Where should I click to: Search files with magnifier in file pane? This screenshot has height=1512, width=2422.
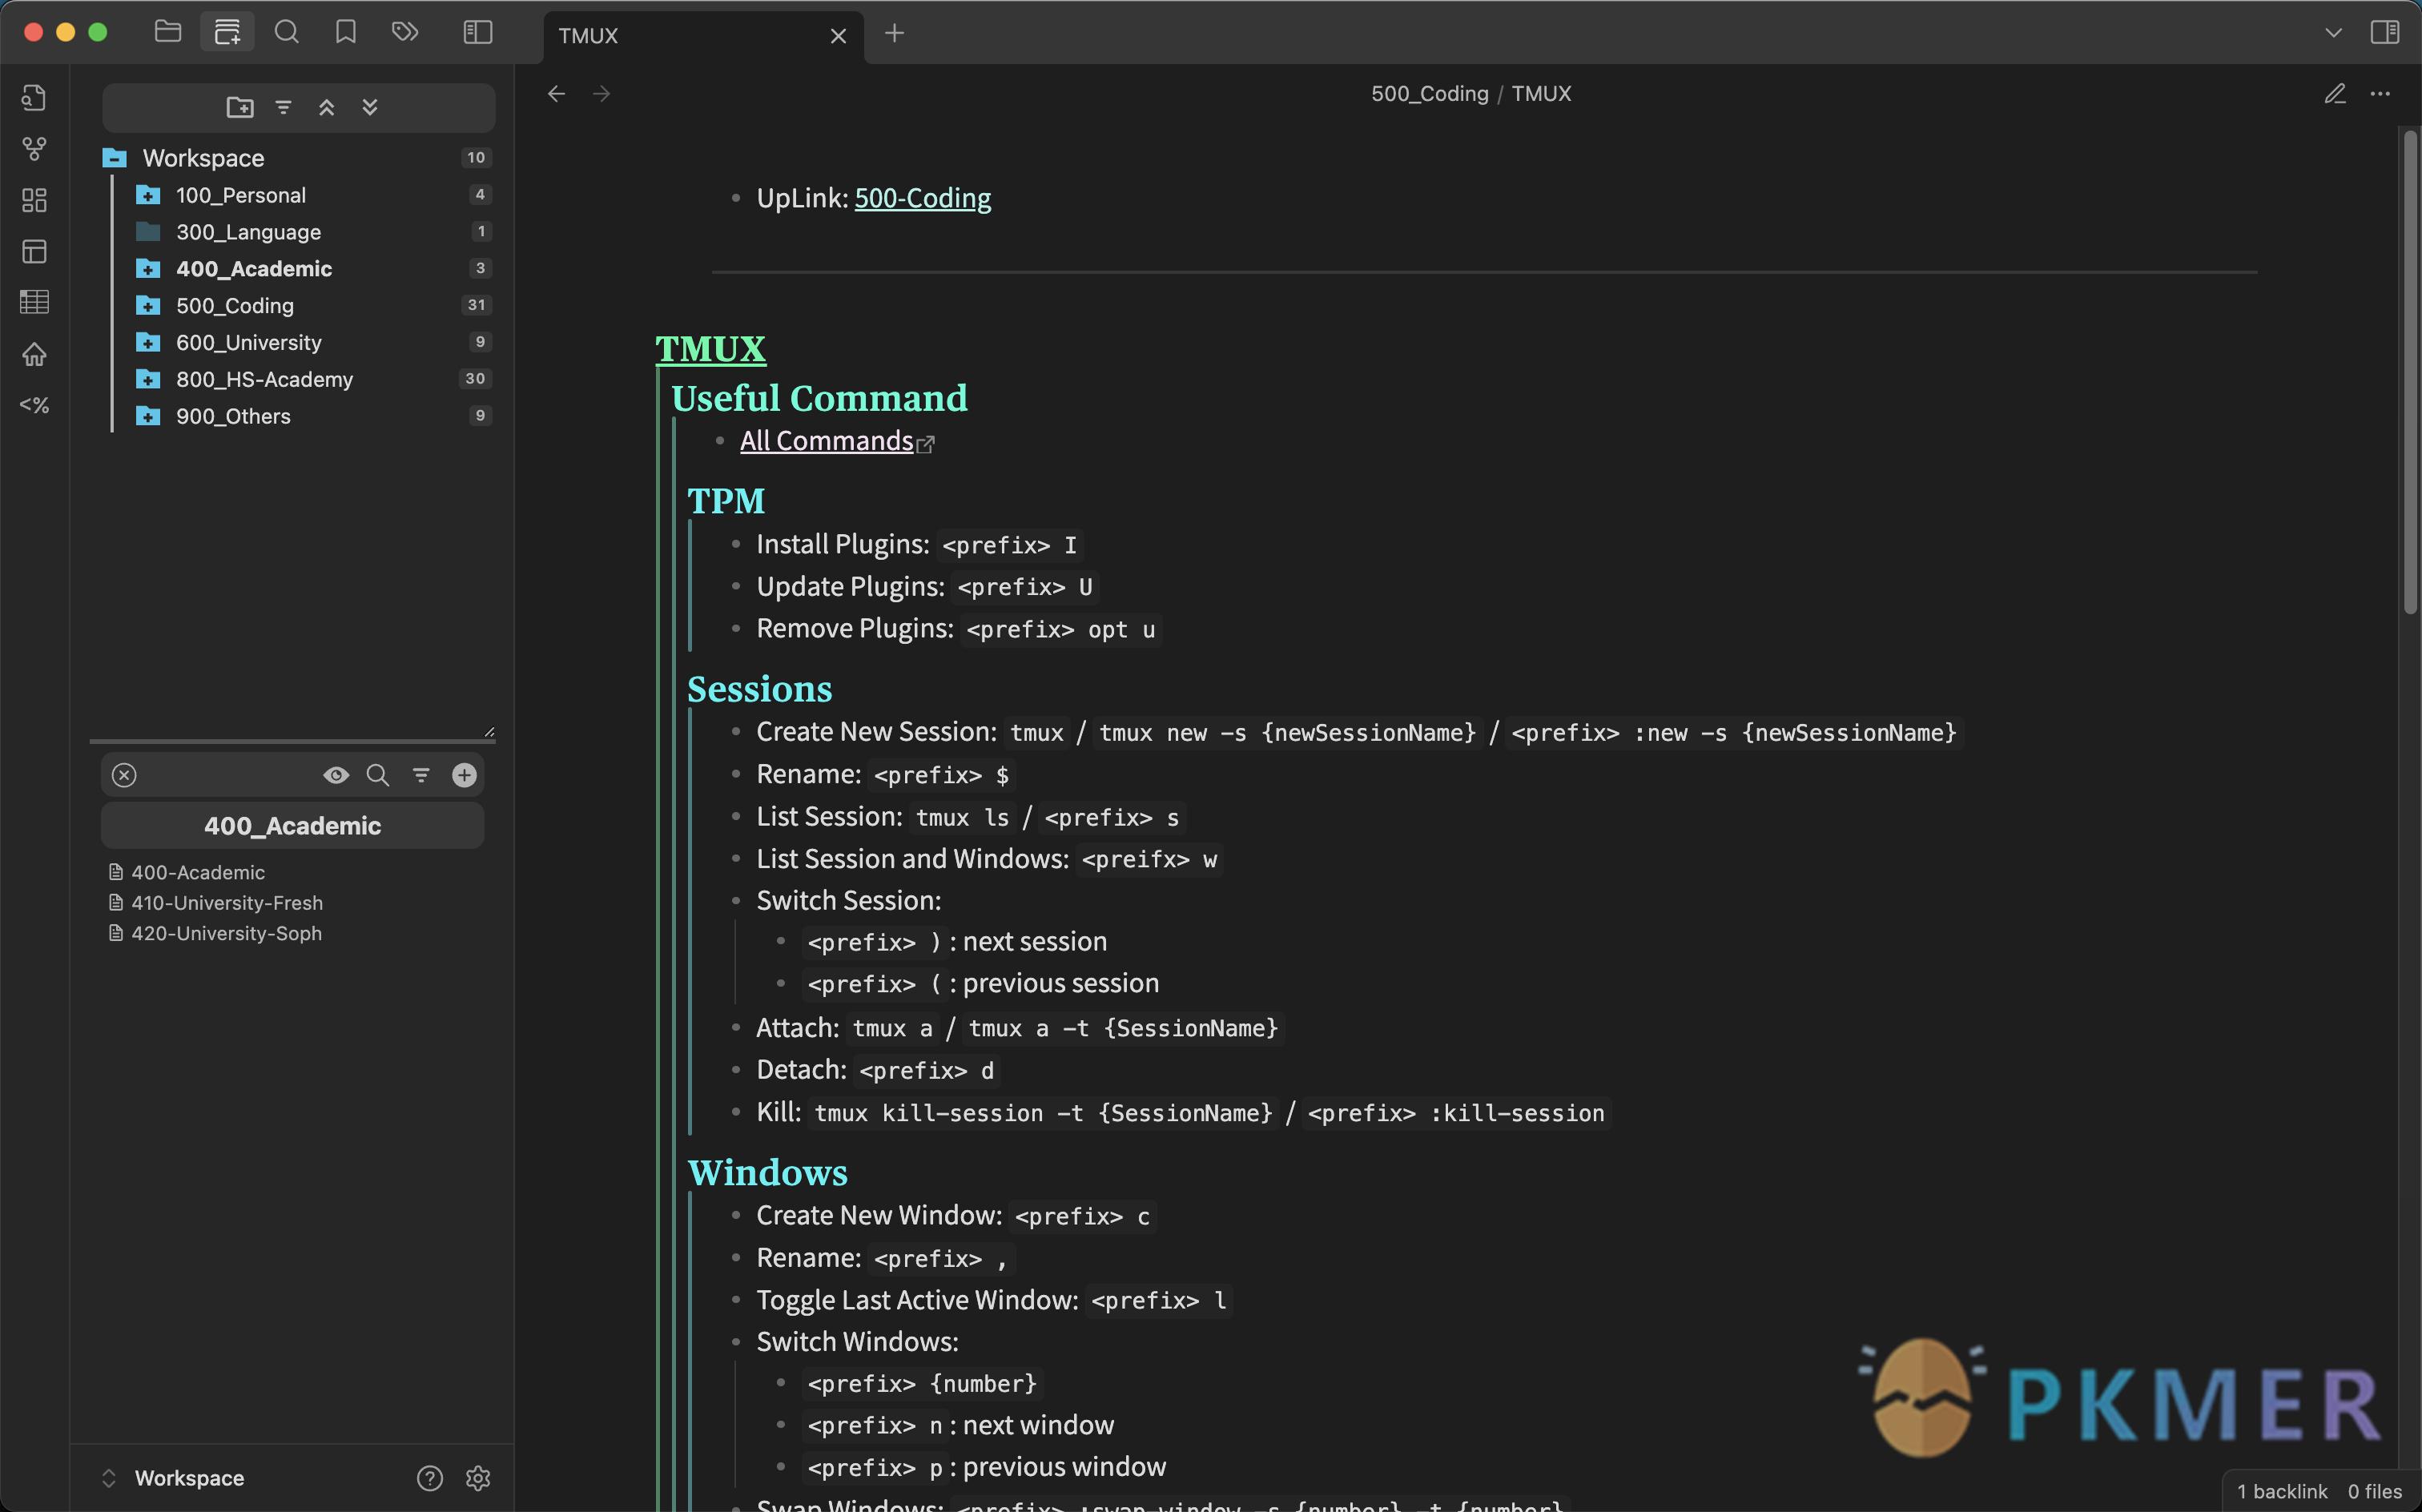pyautogui.click(x=378, y=775)
